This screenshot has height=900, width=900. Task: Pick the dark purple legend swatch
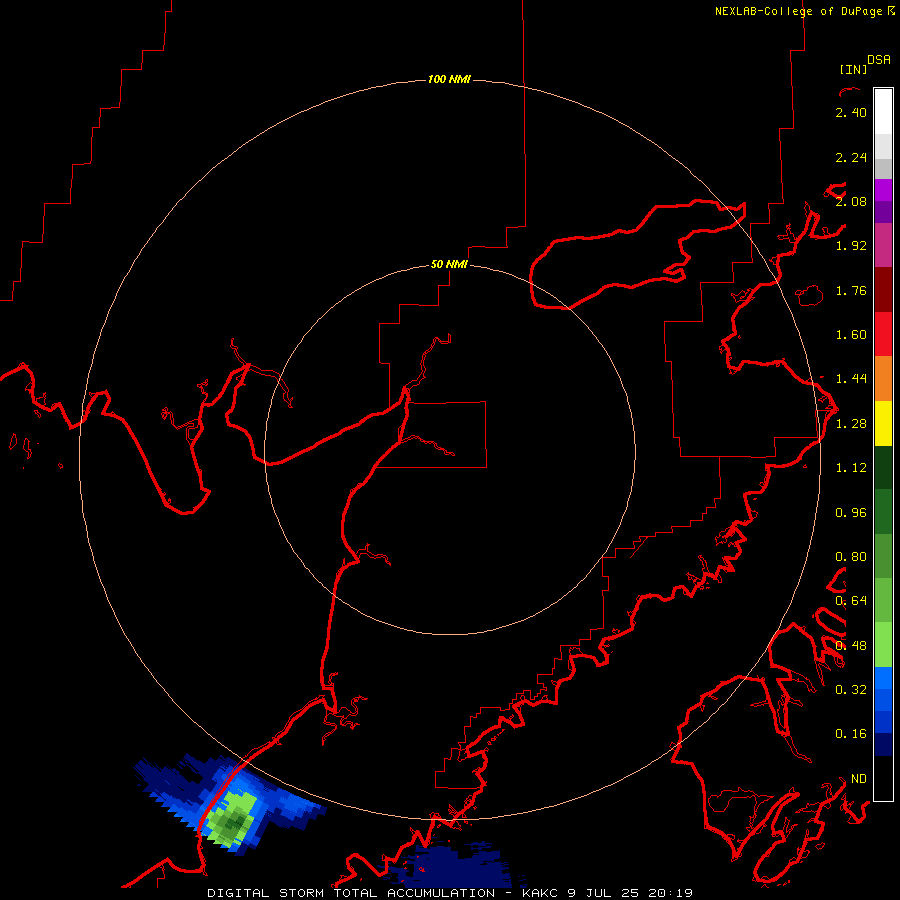(x=883, y=212)
